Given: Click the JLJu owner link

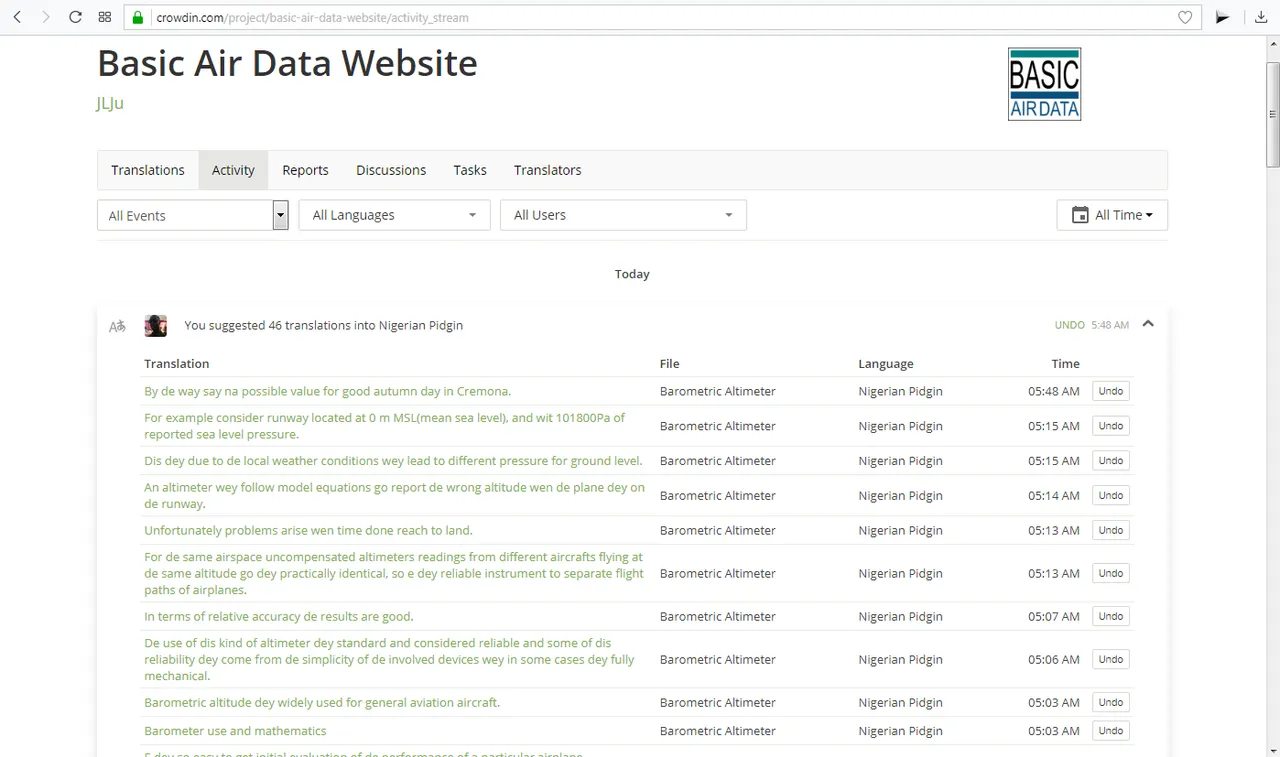Looking at the screenshot, I should tap(110, 103).
